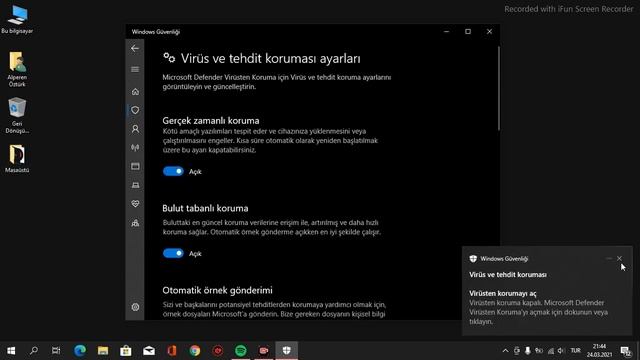The height and width of the screenshot is (360, 640).
Task: Open firewall and network protection icon
Action: [x=135, y=147]
